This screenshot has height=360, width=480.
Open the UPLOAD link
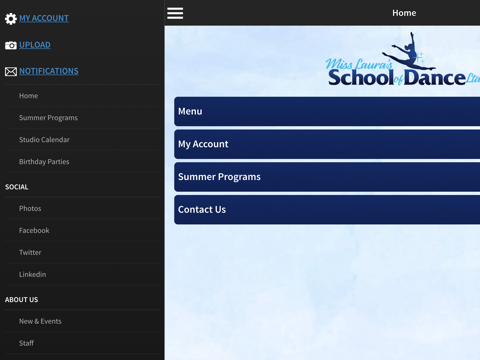pos(35,45)
